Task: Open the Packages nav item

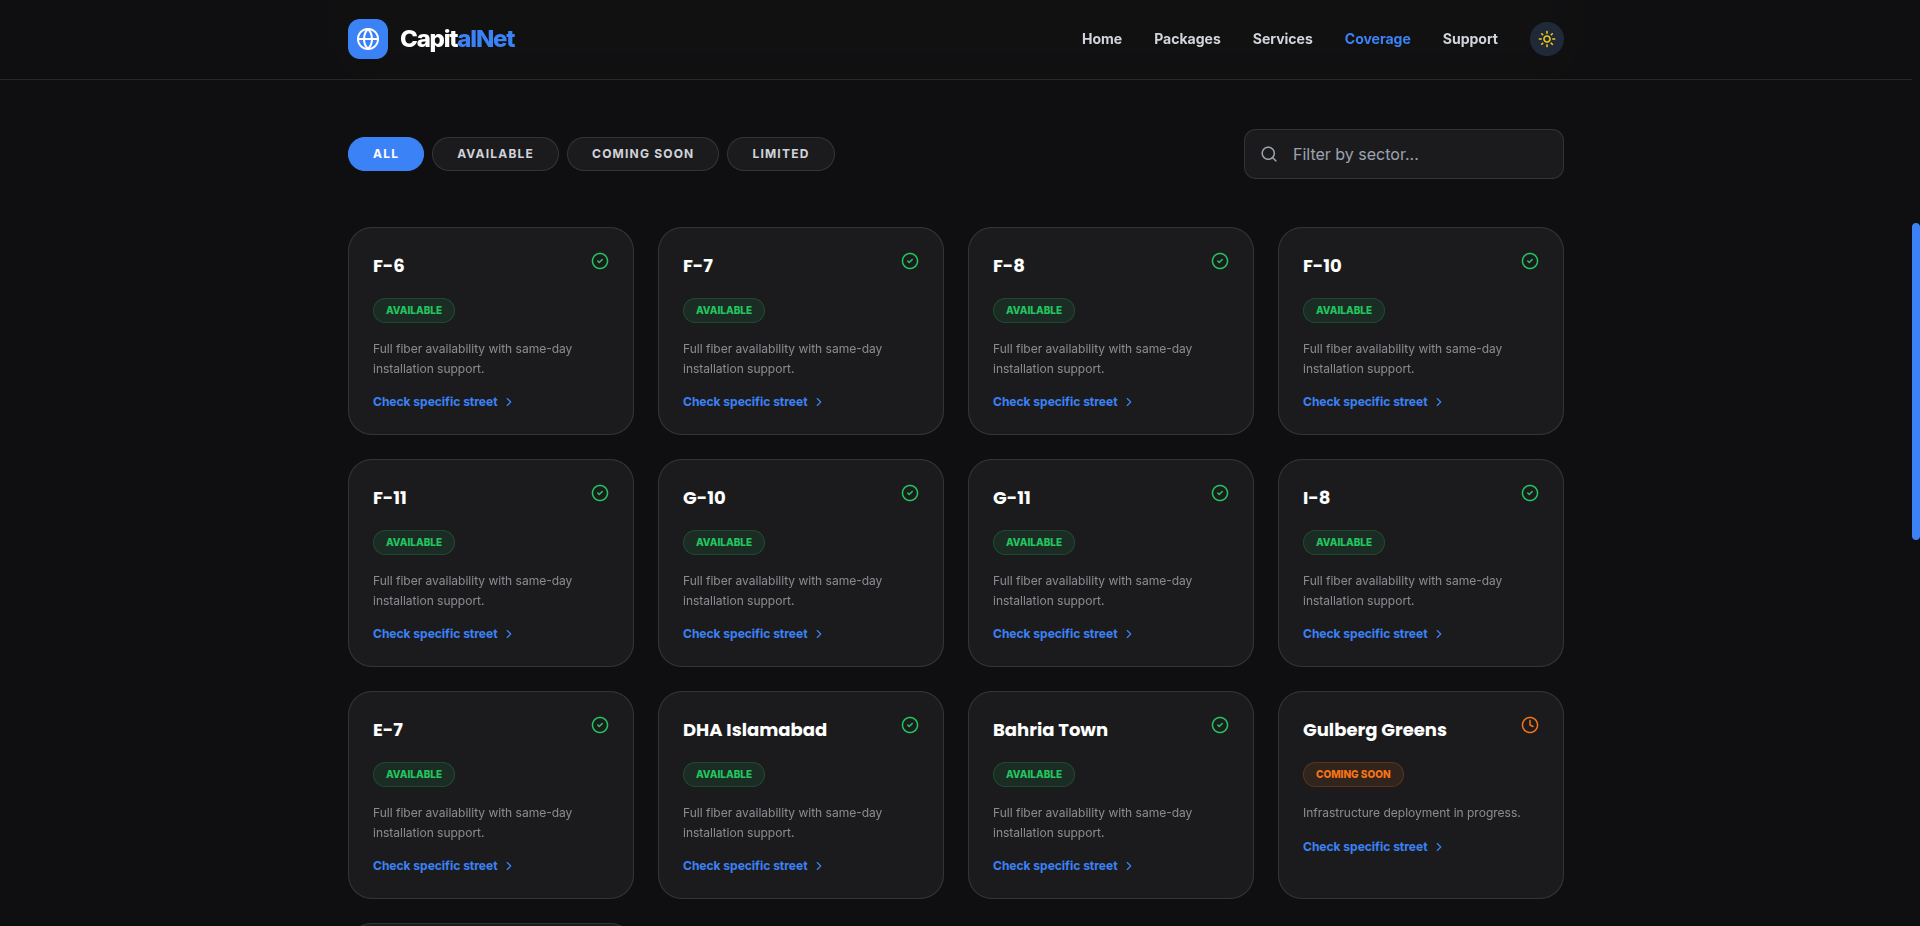Action: (x=1187, y=39)
